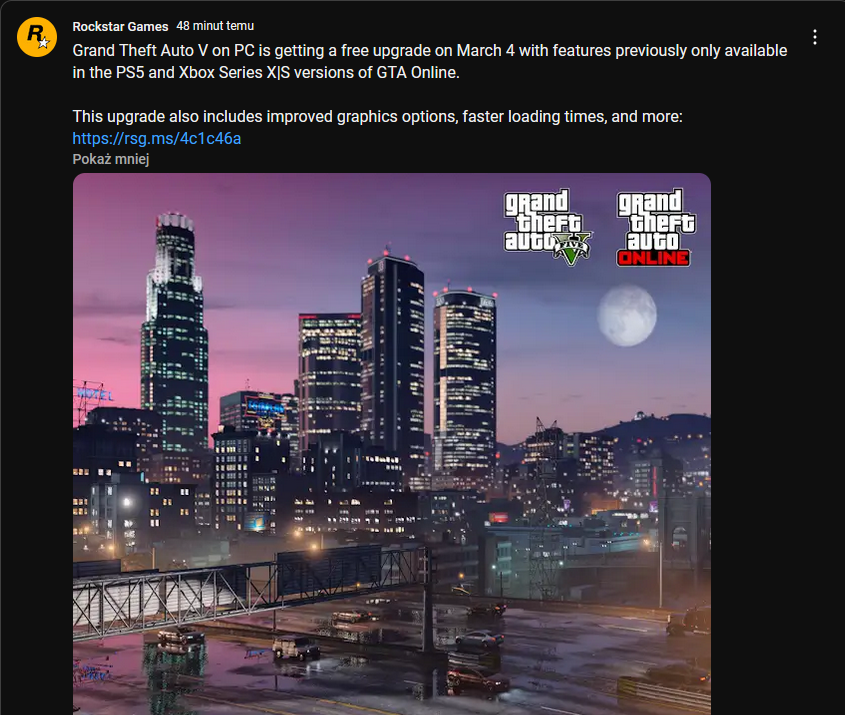Click the full moon in the image
This screenshot has height=715, width=845.
pyautogui.click(x=627, y=316)
